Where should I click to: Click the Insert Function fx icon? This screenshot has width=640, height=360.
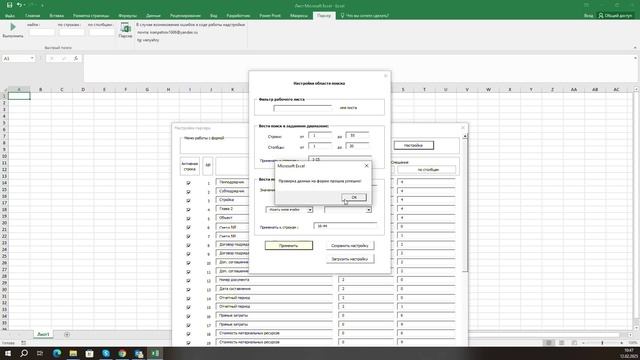pos(76,58)
